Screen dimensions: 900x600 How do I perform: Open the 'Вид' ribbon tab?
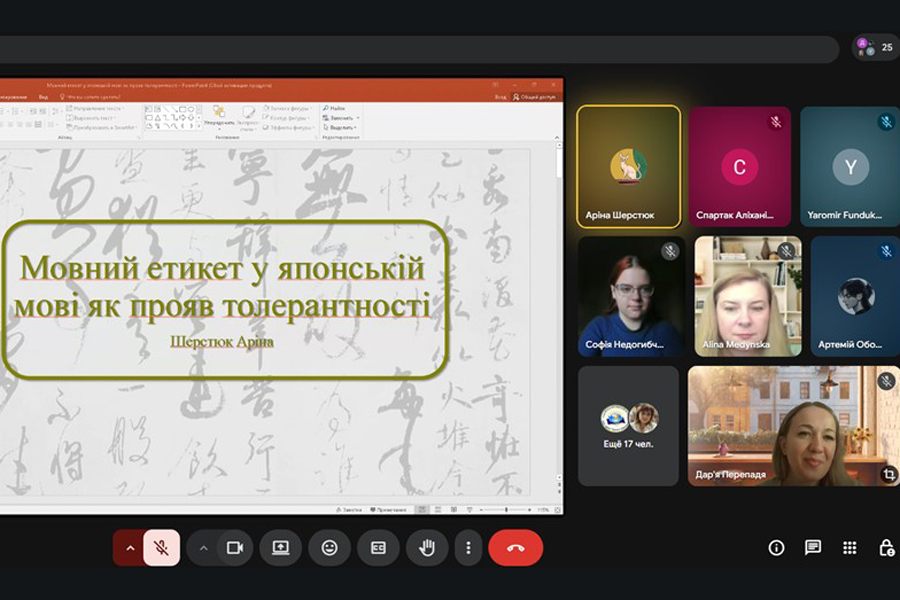pos(43,97)
